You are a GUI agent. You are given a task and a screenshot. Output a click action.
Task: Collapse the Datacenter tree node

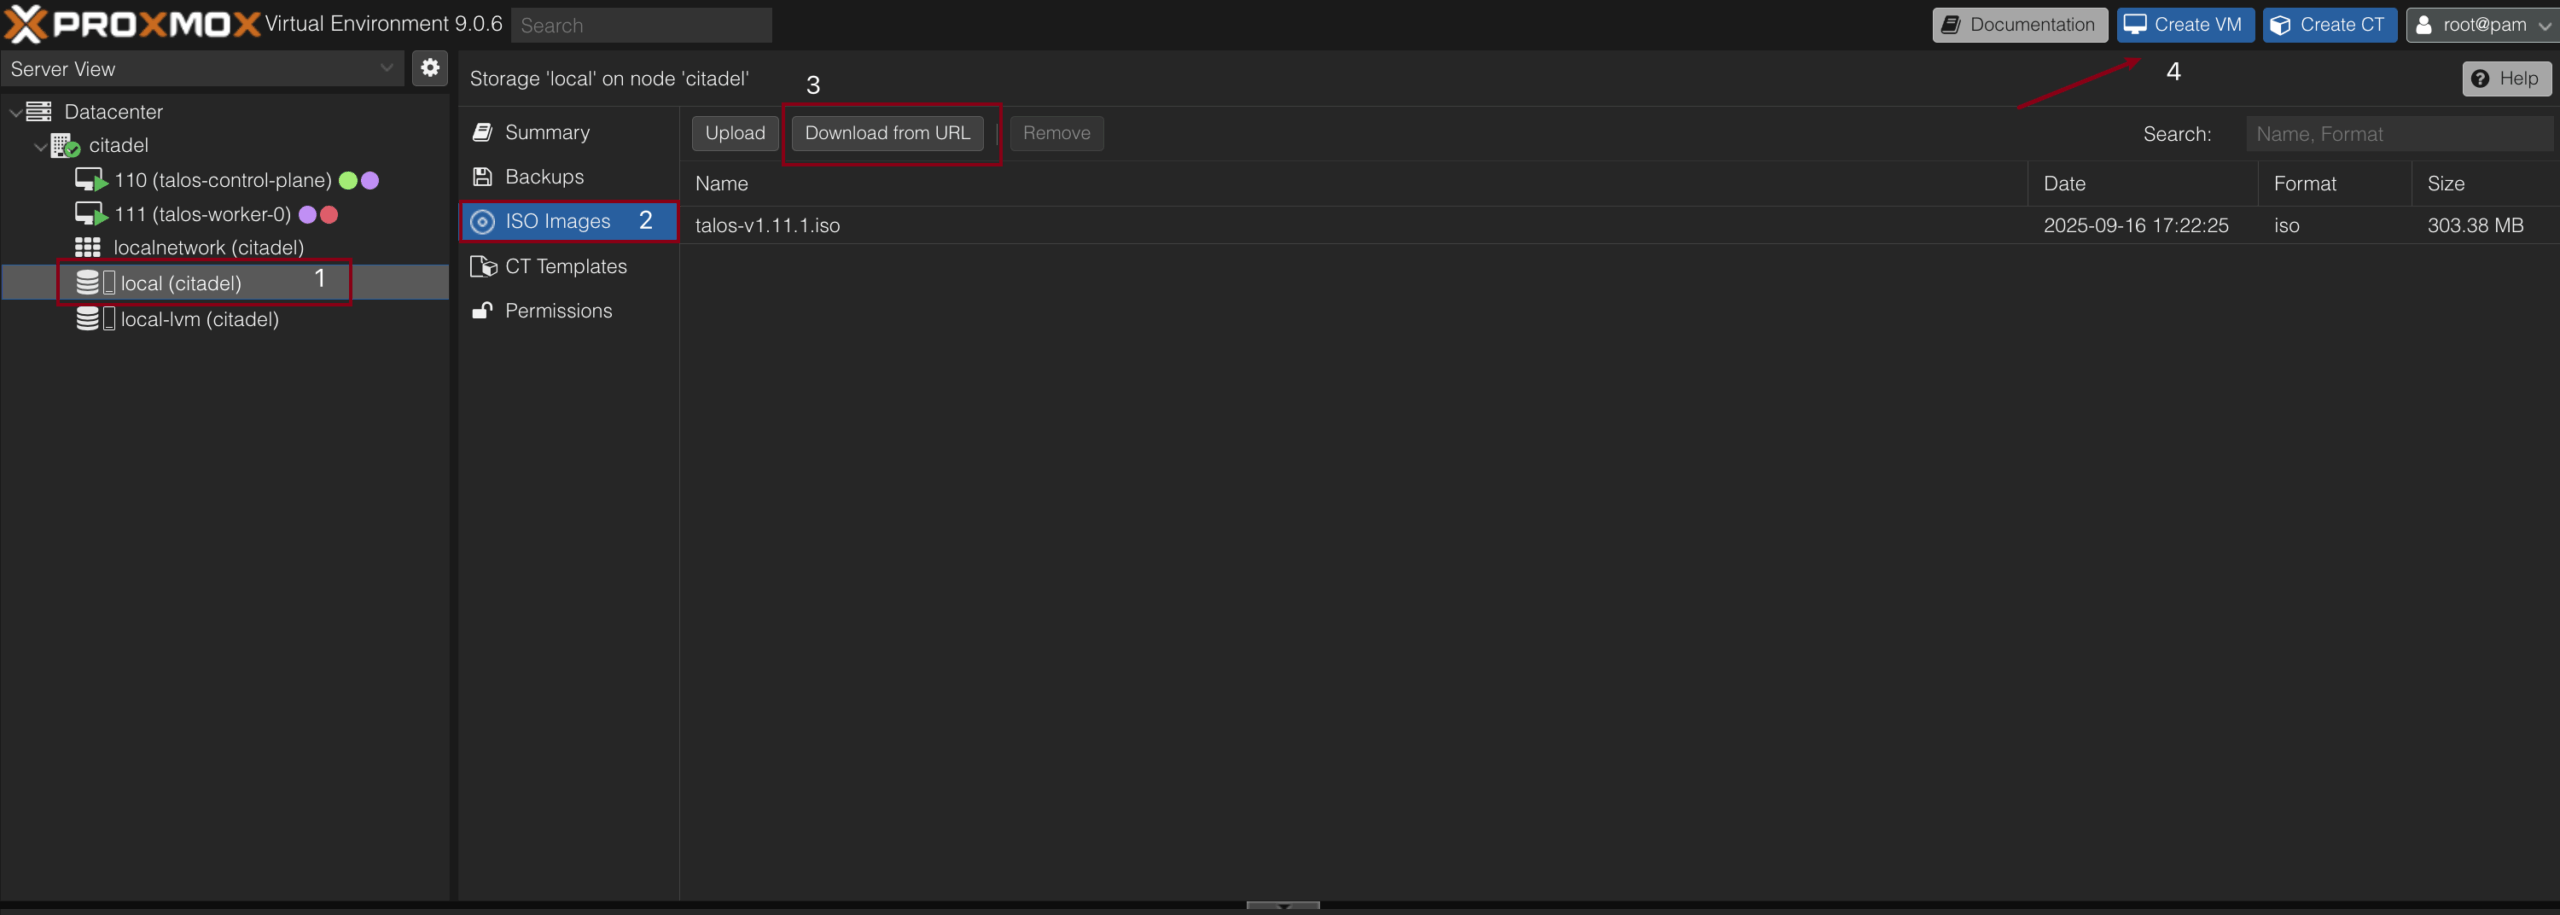click(16, 113)
